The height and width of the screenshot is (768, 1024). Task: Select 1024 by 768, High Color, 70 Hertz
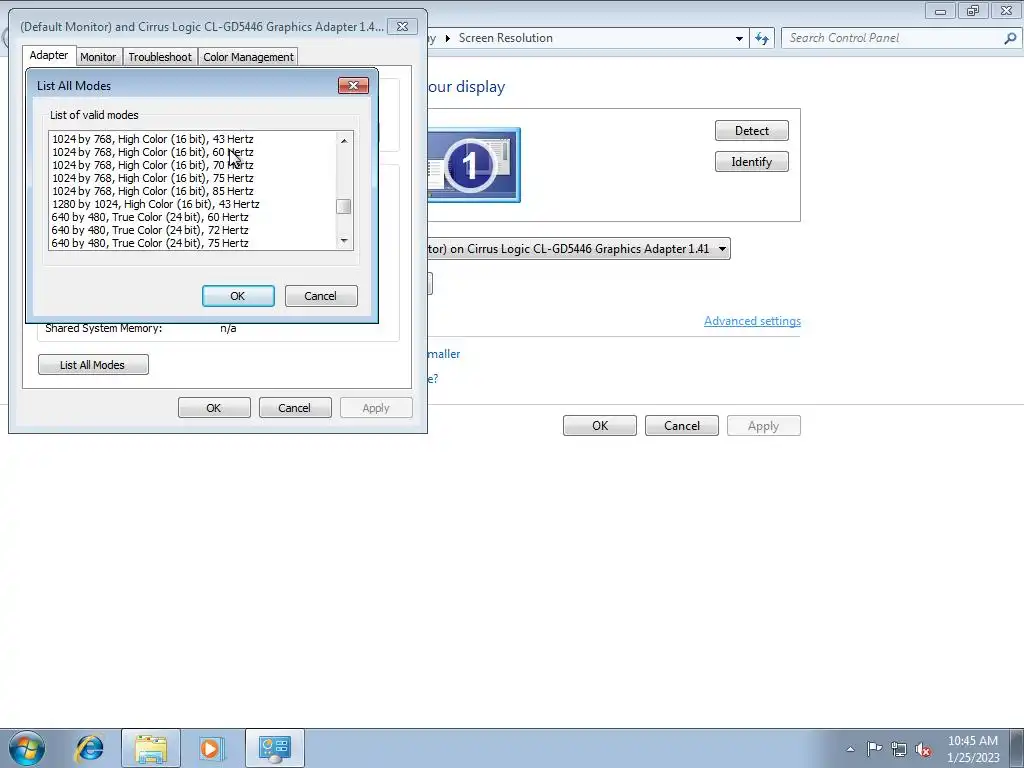tap(193, 165)
